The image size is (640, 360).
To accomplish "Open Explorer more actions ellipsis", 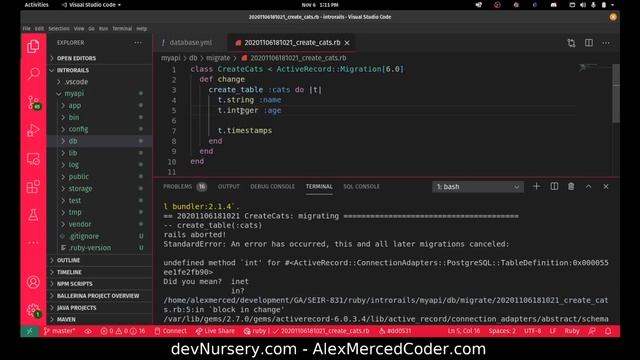I will 138,42.
